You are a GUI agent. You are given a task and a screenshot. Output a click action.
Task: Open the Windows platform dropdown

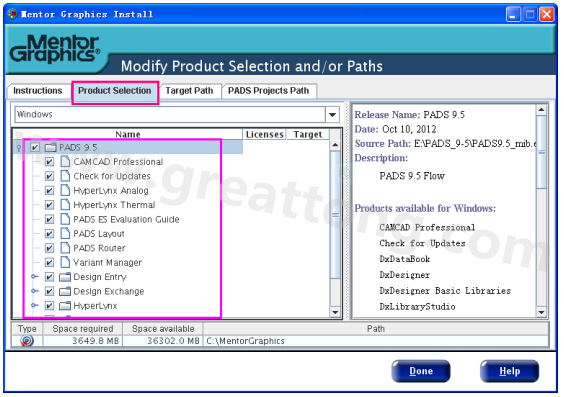tap(332, 115)
